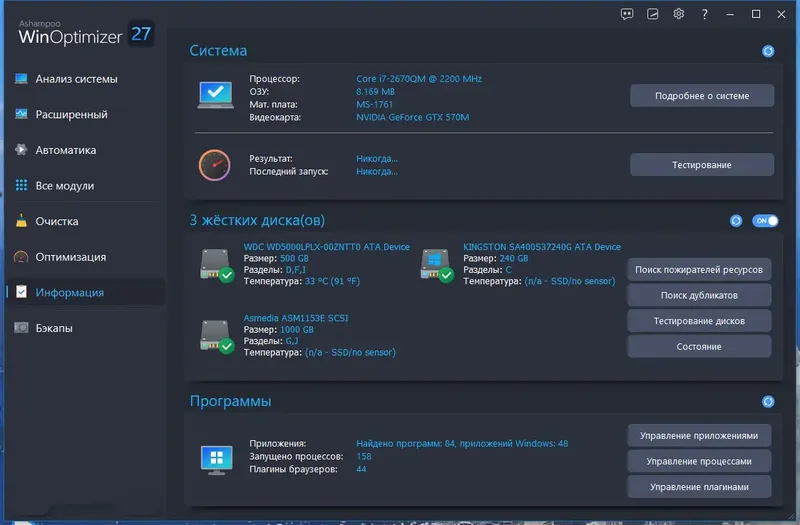Open Управление плагинами

[x=698, y=487]
